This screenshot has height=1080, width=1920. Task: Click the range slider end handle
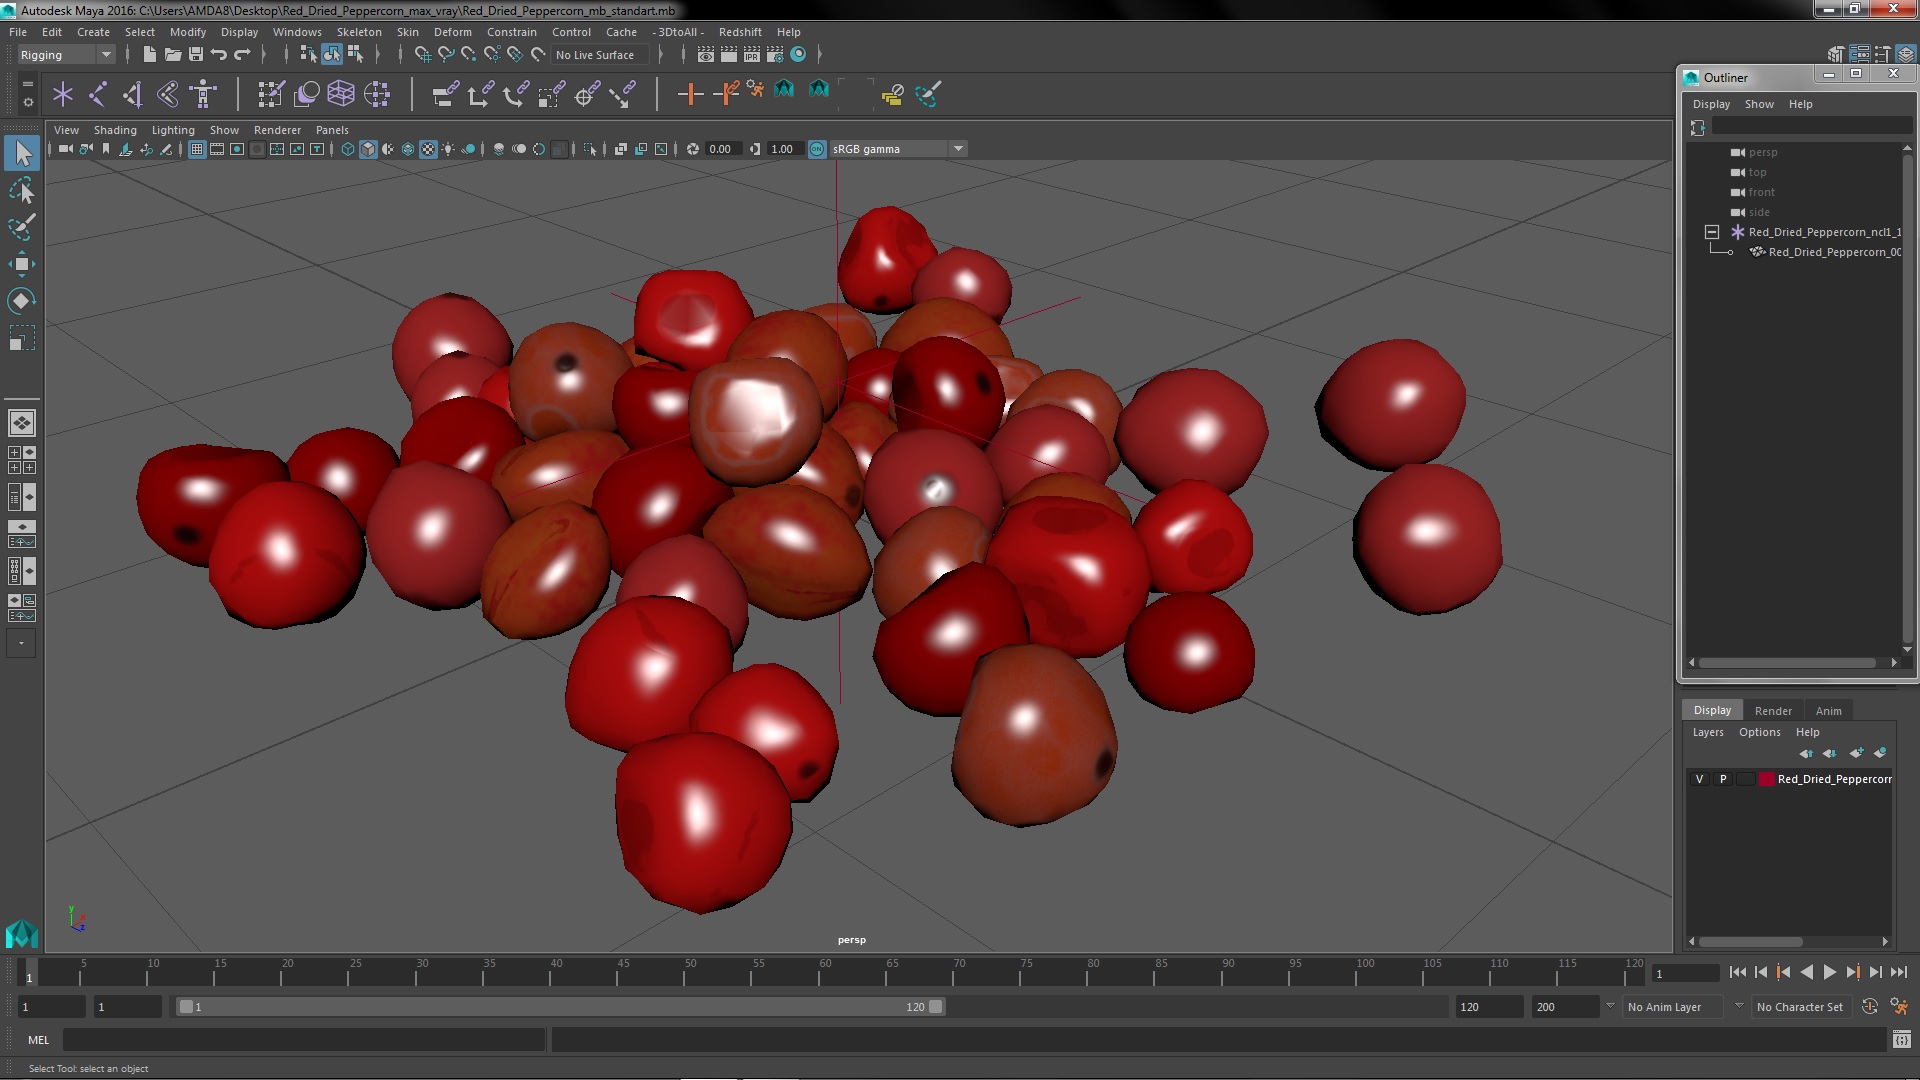(936, 1007)
